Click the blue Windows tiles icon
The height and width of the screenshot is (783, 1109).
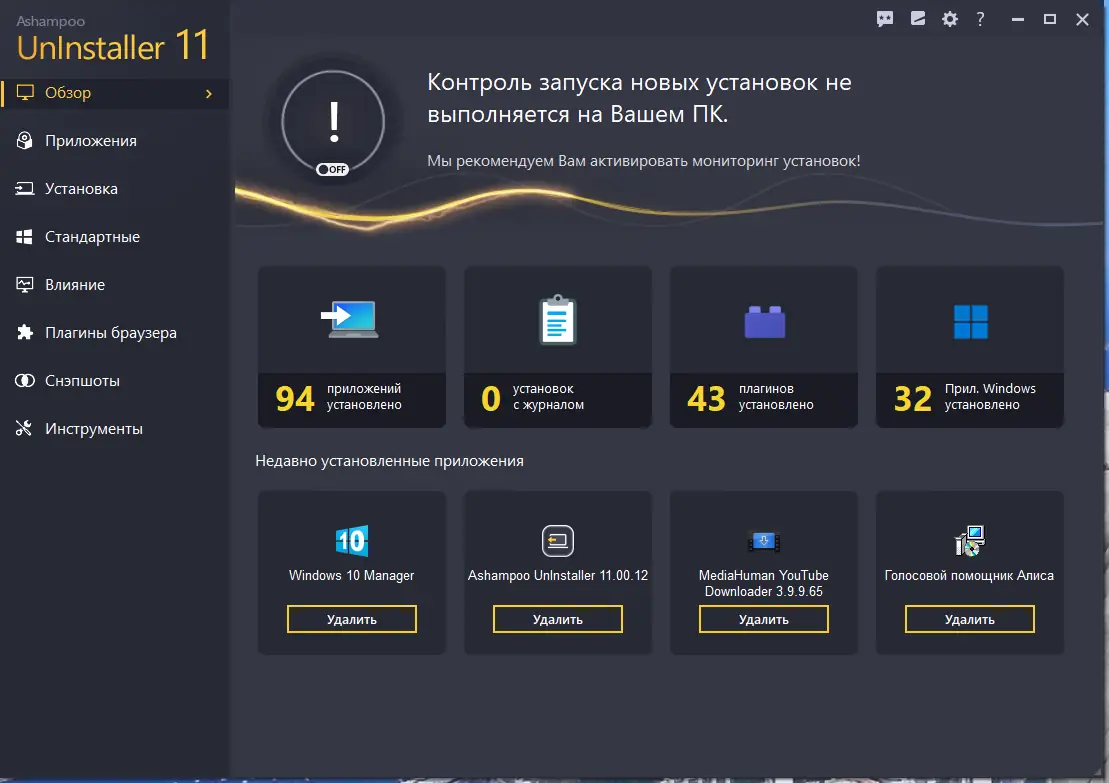(x=970, y=322)
